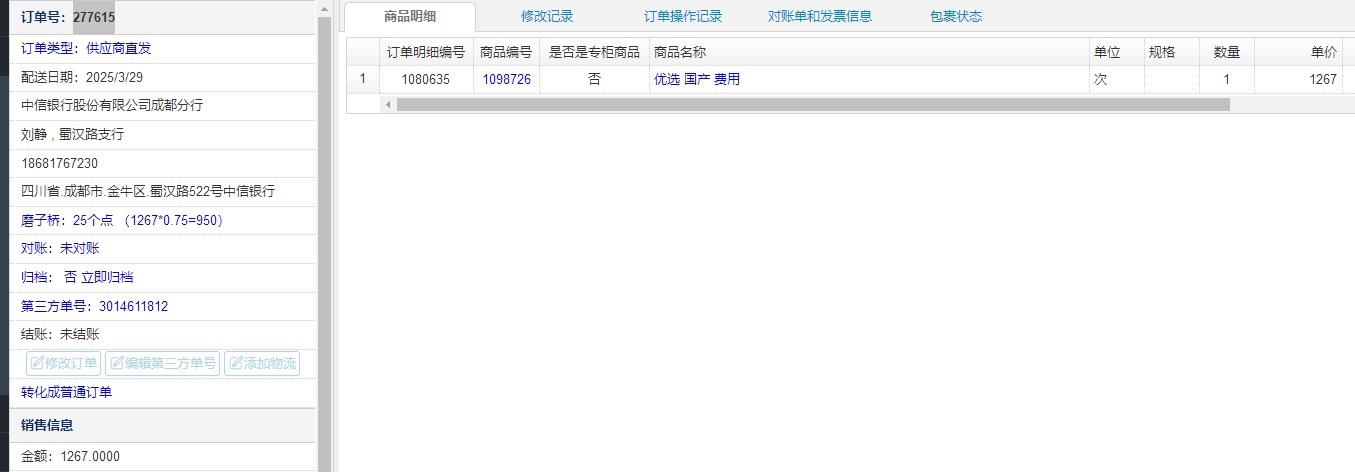
Task: Click the 单价 column header
Action: pyautogui.click(x=1299, y=52)
